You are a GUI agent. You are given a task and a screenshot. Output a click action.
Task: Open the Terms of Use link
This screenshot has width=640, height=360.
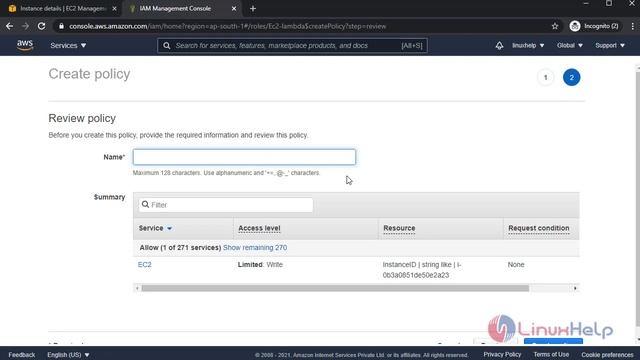551,354
